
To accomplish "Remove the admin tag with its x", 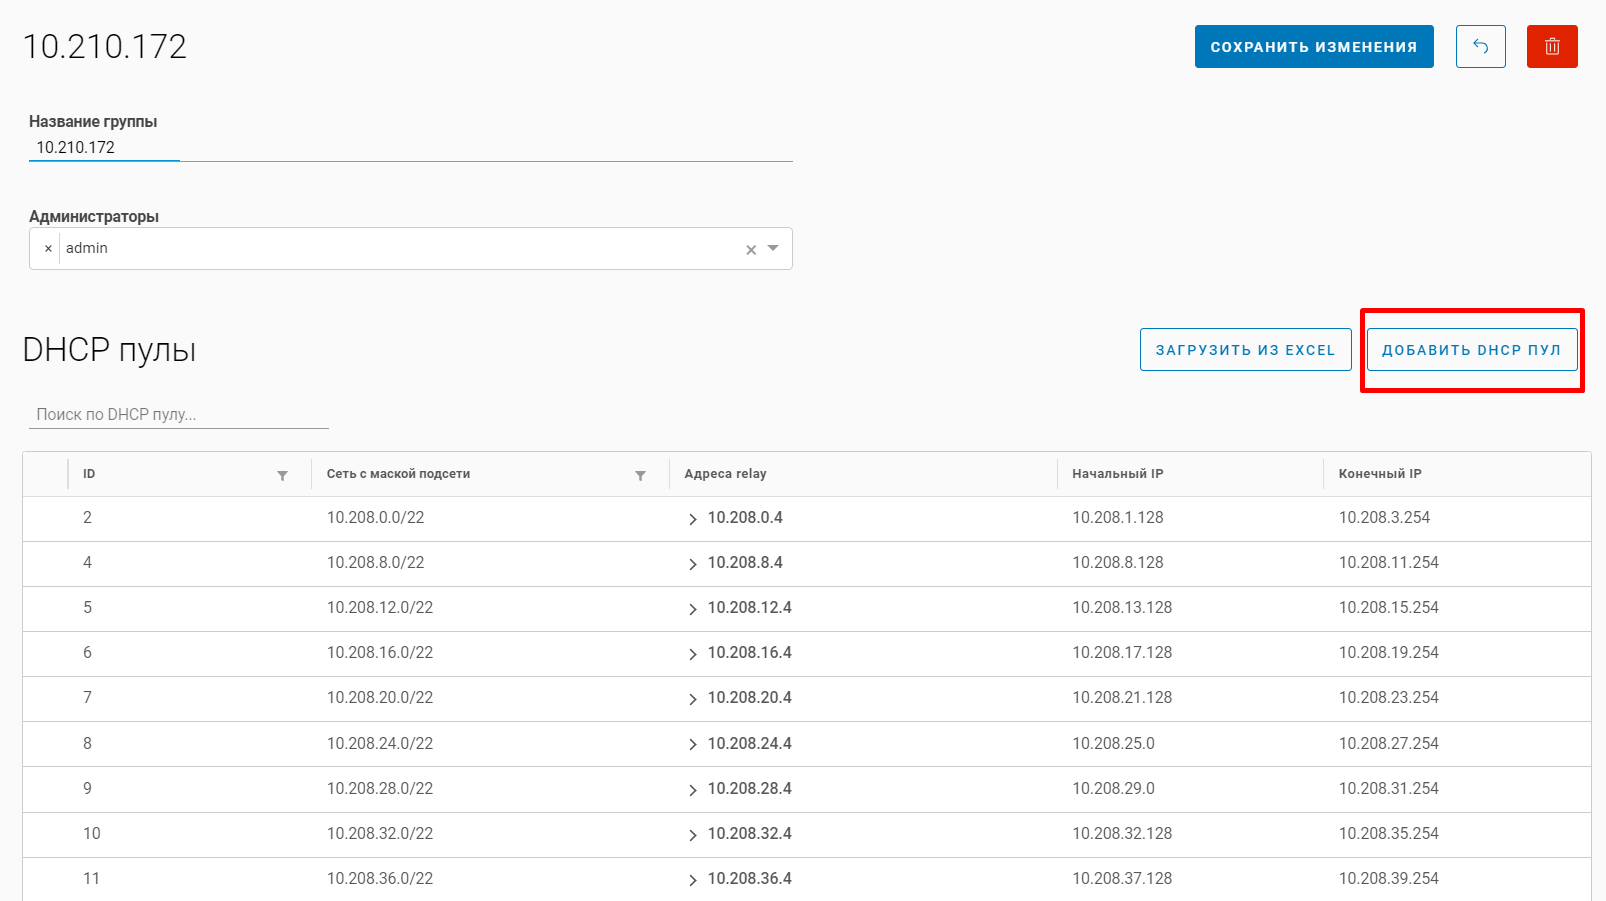I will [x=48, y=249].
